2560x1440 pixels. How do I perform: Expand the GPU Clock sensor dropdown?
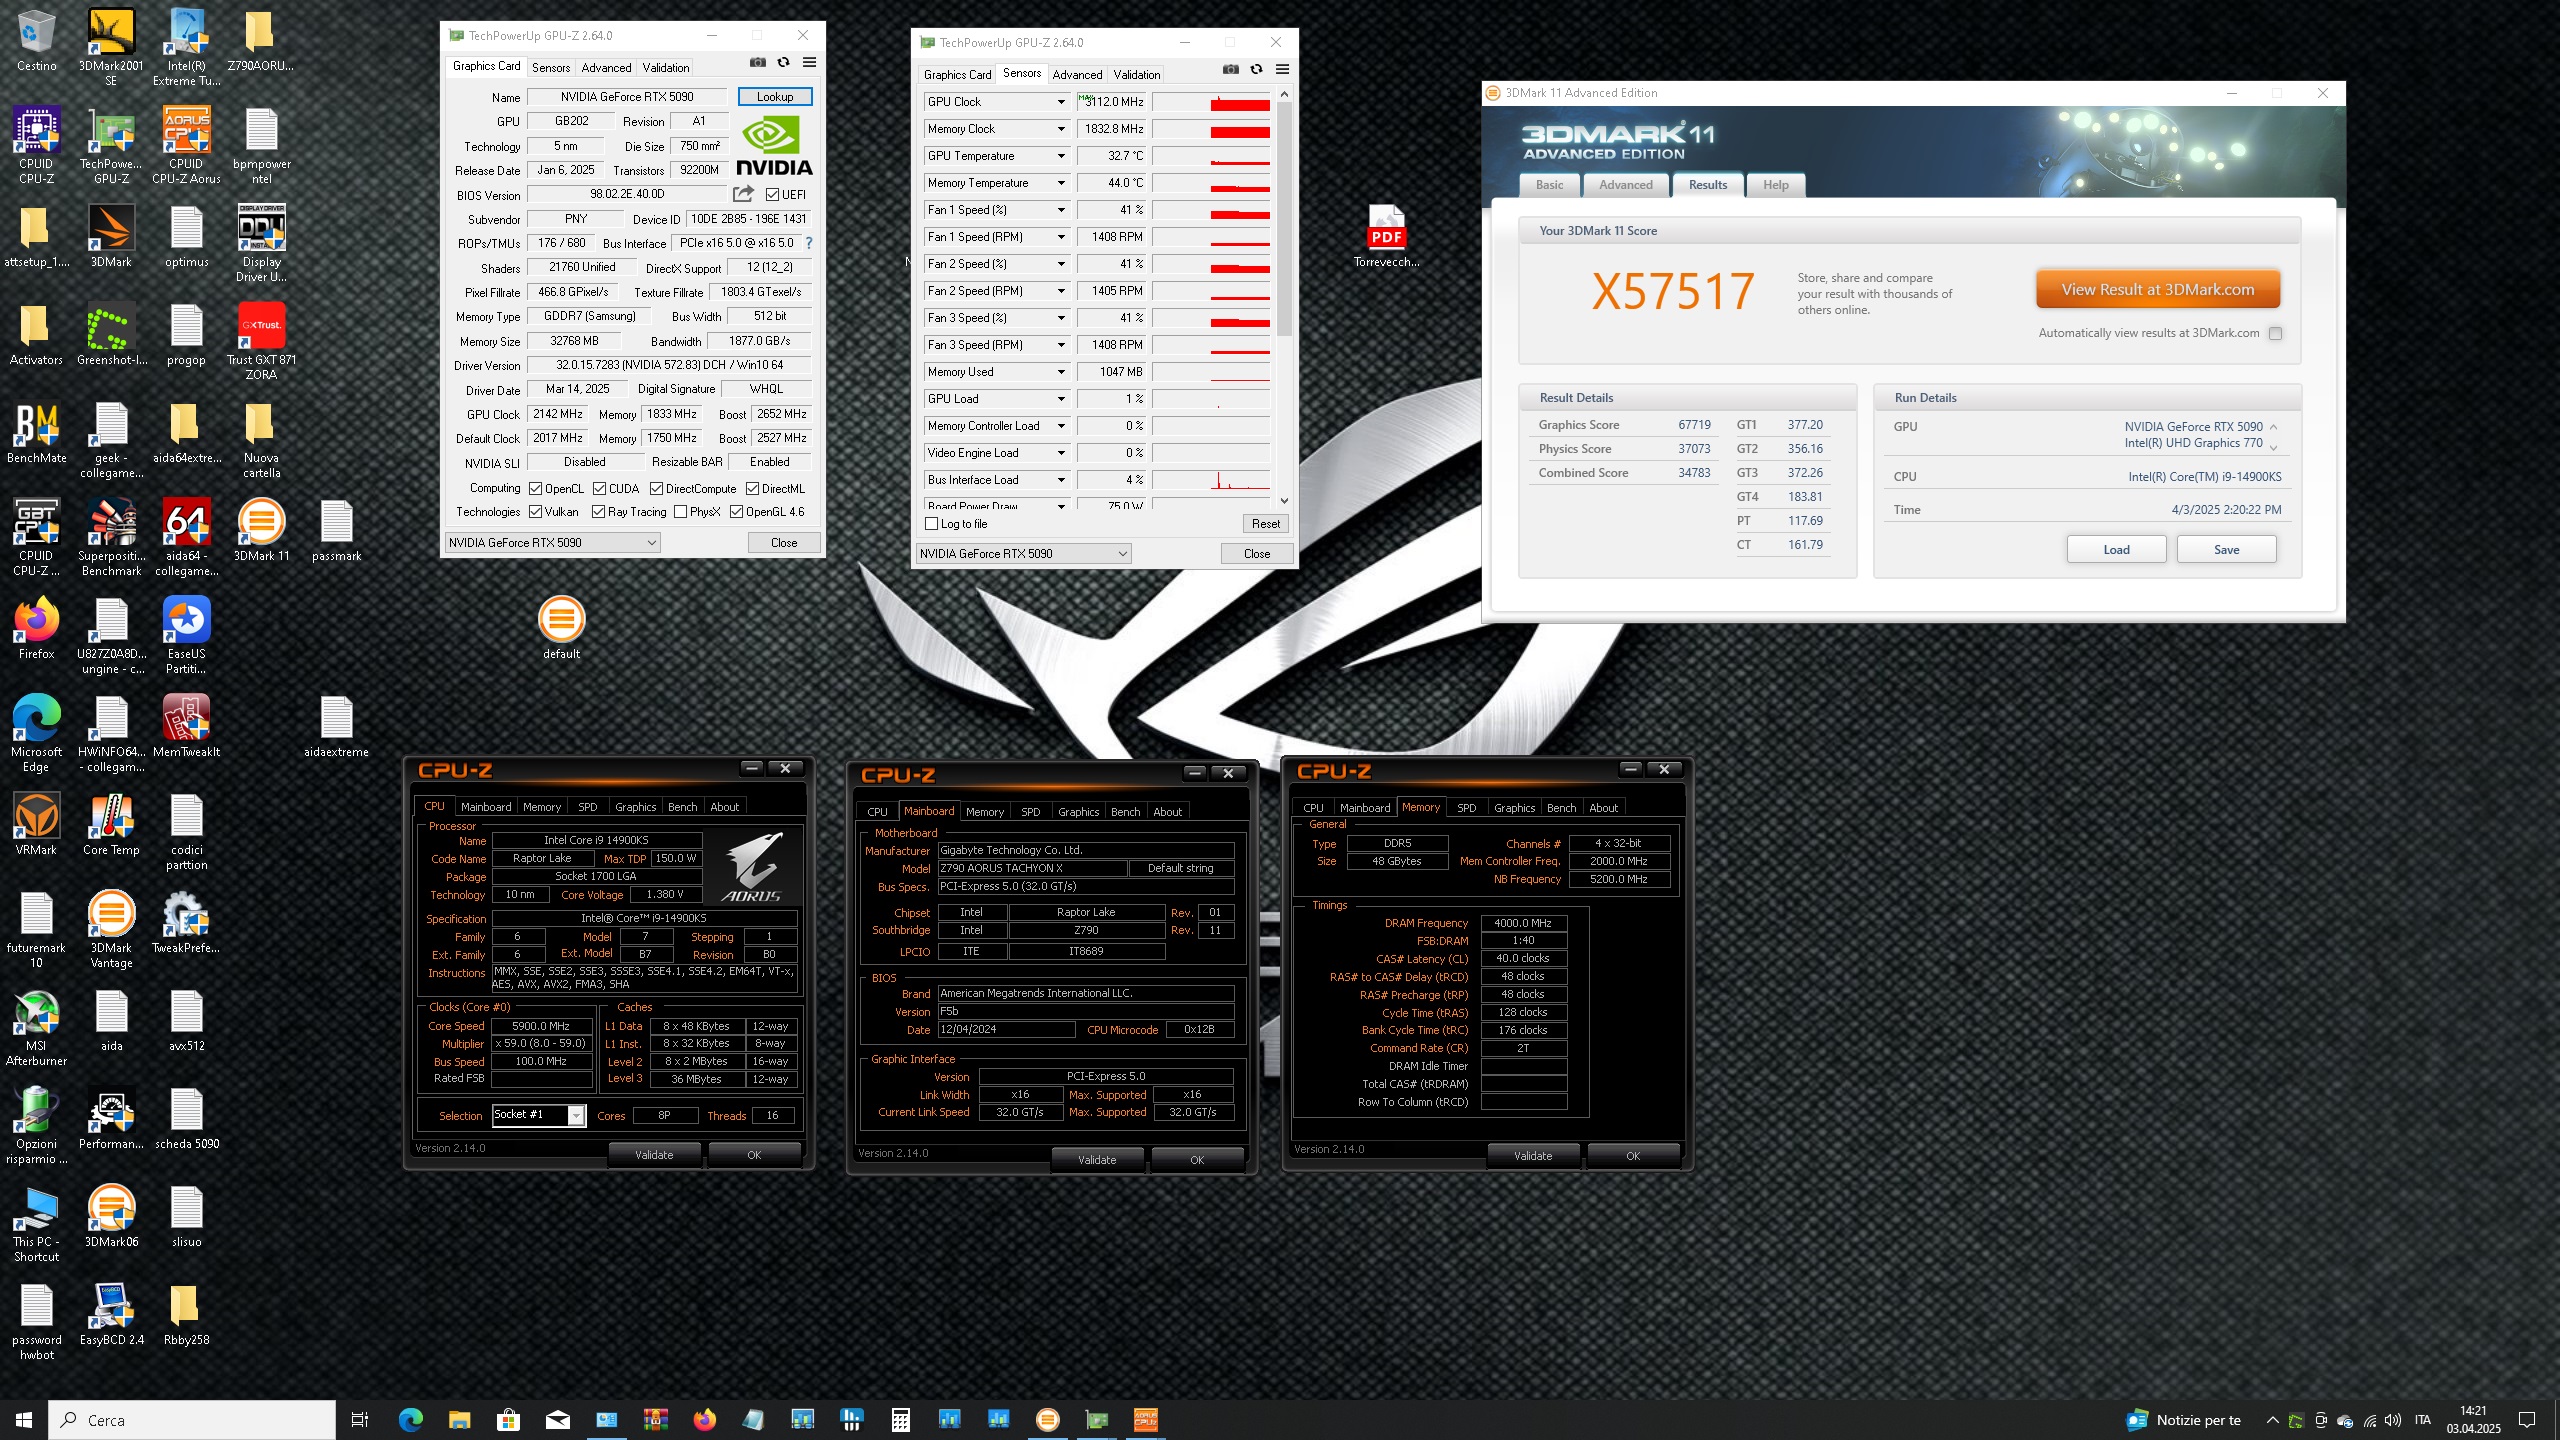(1061, 102)
